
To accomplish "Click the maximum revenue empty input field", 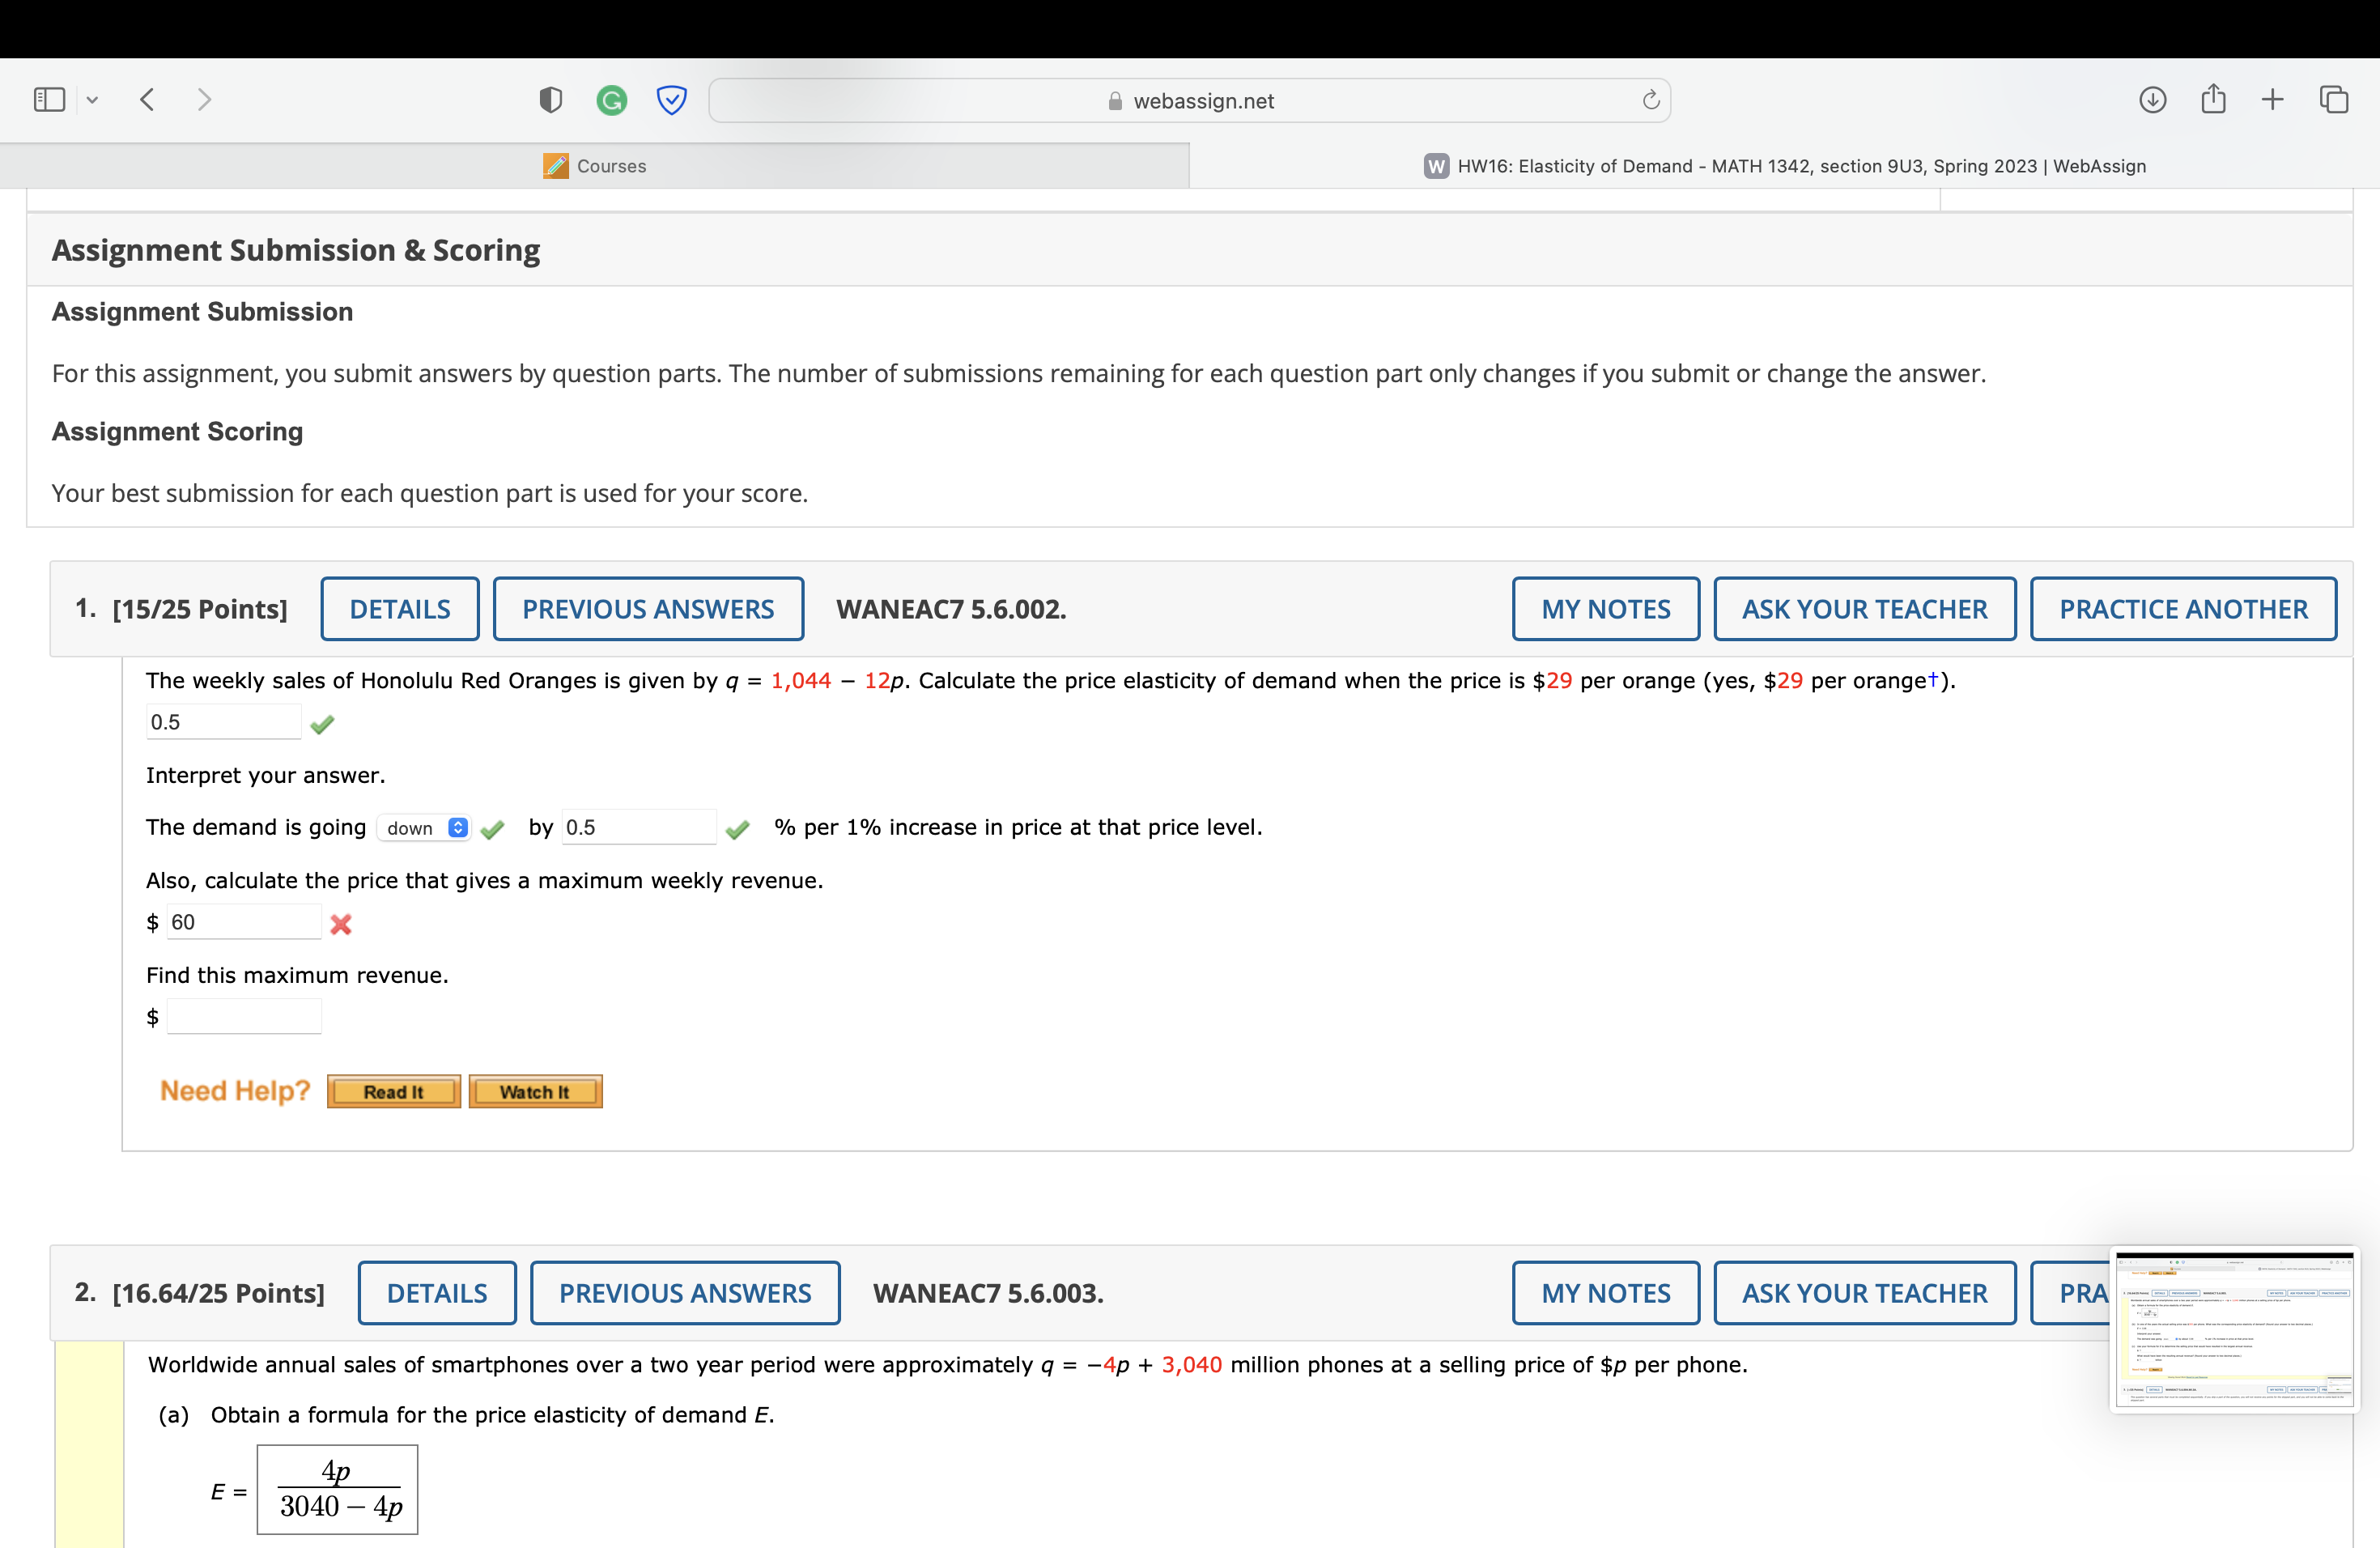I will point(244,1017).
